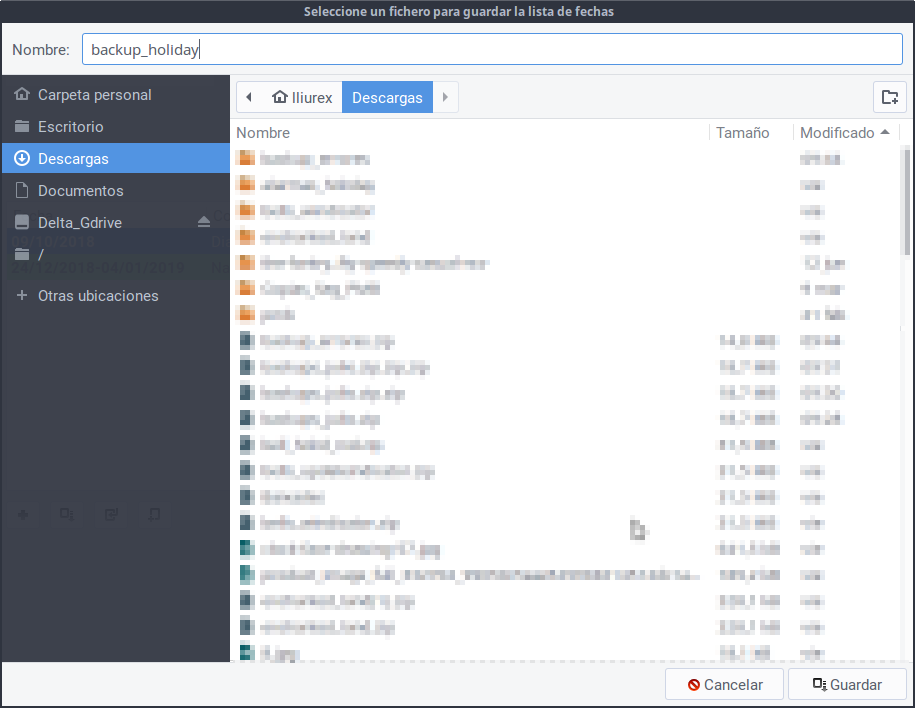Focus the Nombre filename text field
This screenshot has height=708, width=915.
pos(491,49)
